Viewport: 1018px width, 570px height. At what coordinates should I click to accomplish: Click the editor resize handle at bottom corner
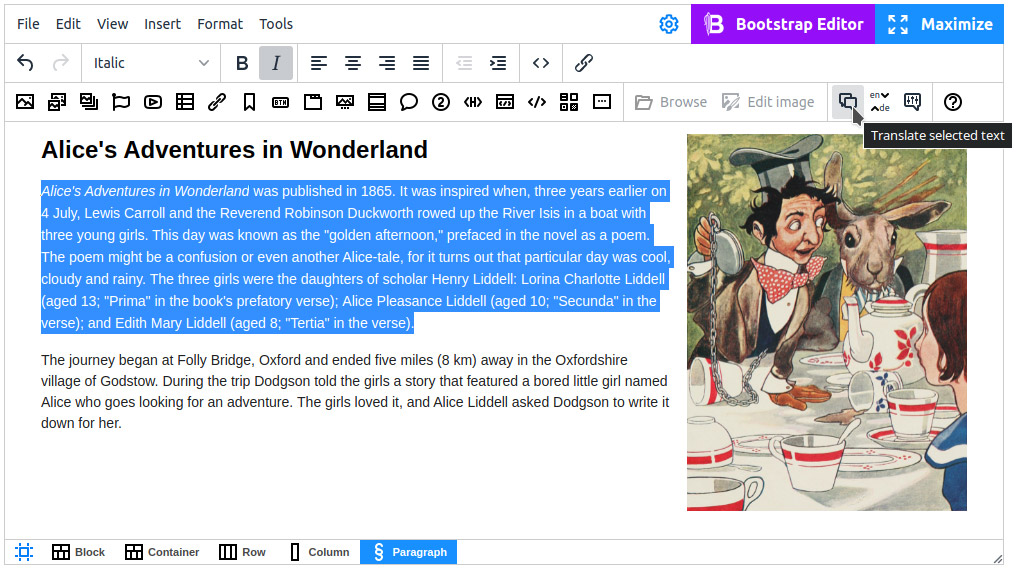(997, 558)
